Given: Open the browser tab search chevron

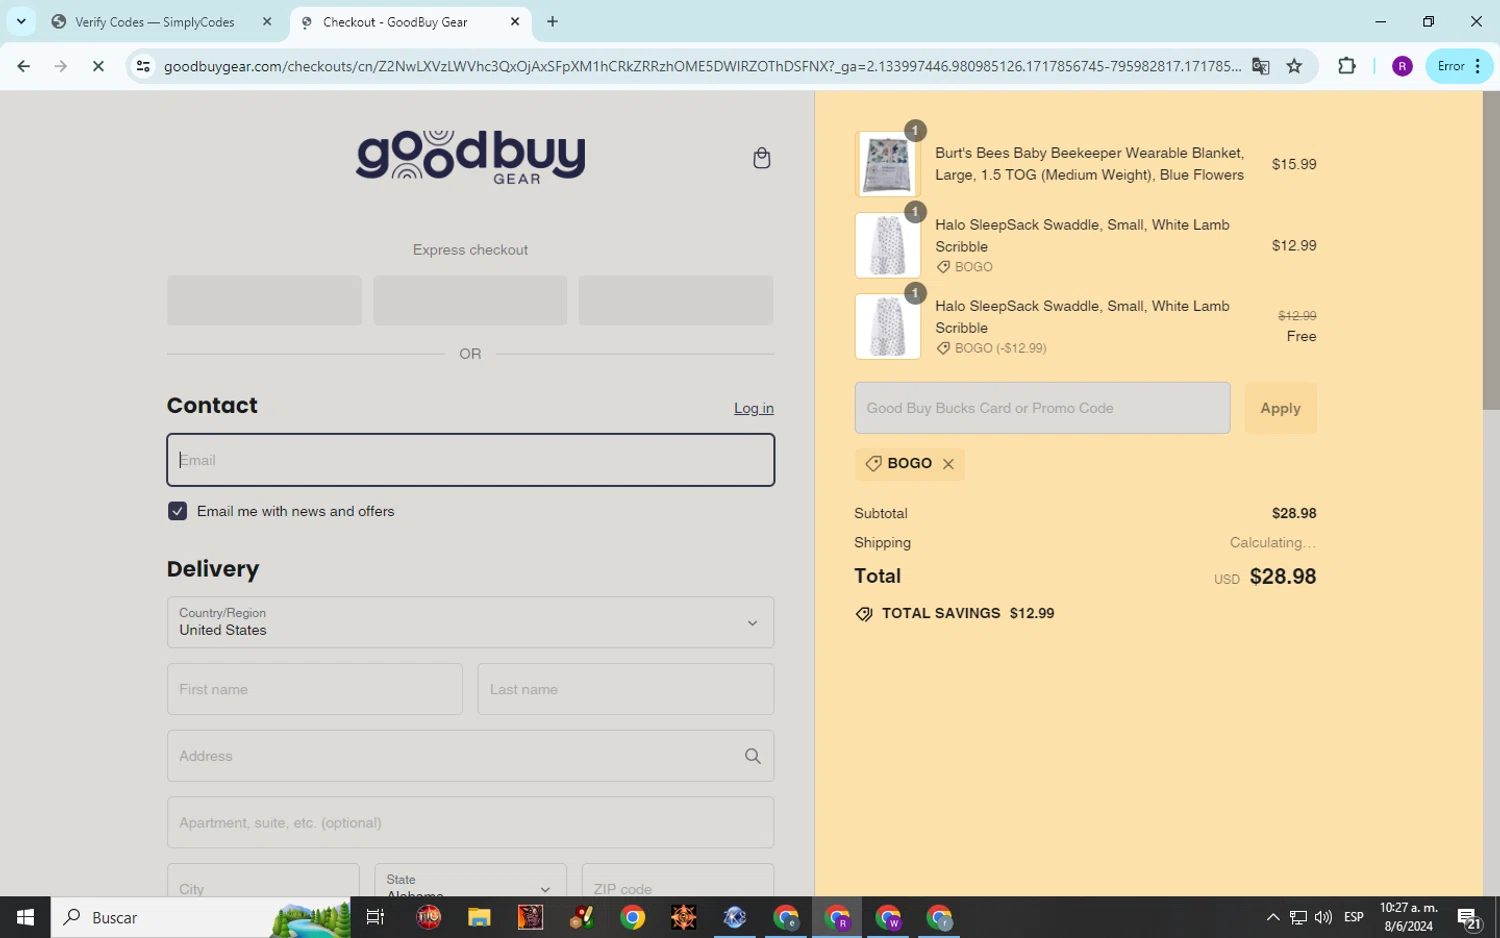Looking at the screenshot, I should pos(20,21).
